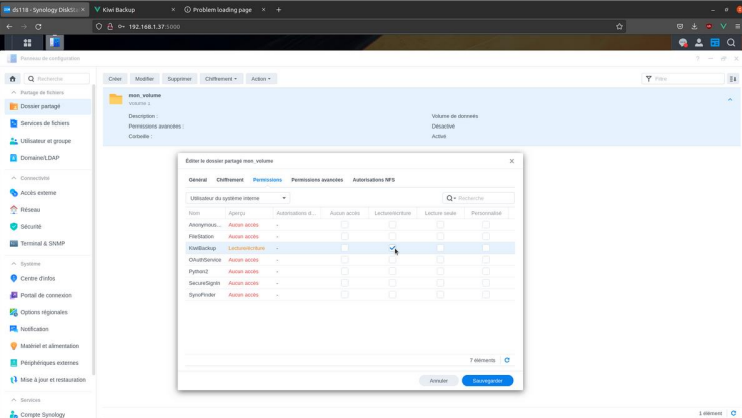The height and width of the screenshot is (418, 742).
Task: Check Lecture seule for KiwiBackup
Action: (x=440, y=248)
